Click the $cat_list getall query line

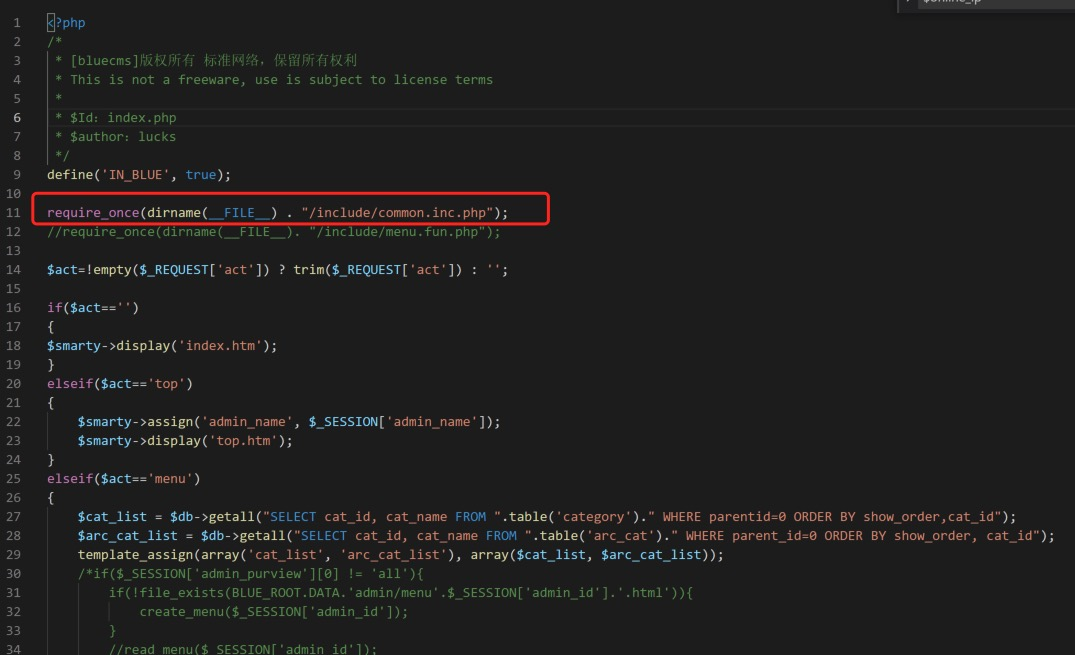pos(546,516)
